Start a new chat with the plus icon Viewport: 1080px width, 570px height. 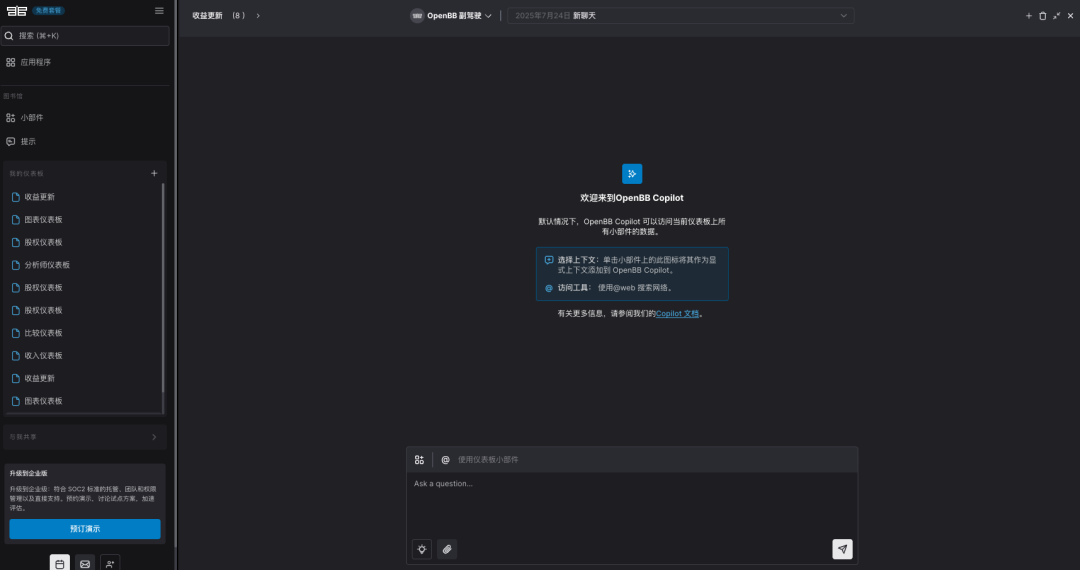coord(1028,16)
